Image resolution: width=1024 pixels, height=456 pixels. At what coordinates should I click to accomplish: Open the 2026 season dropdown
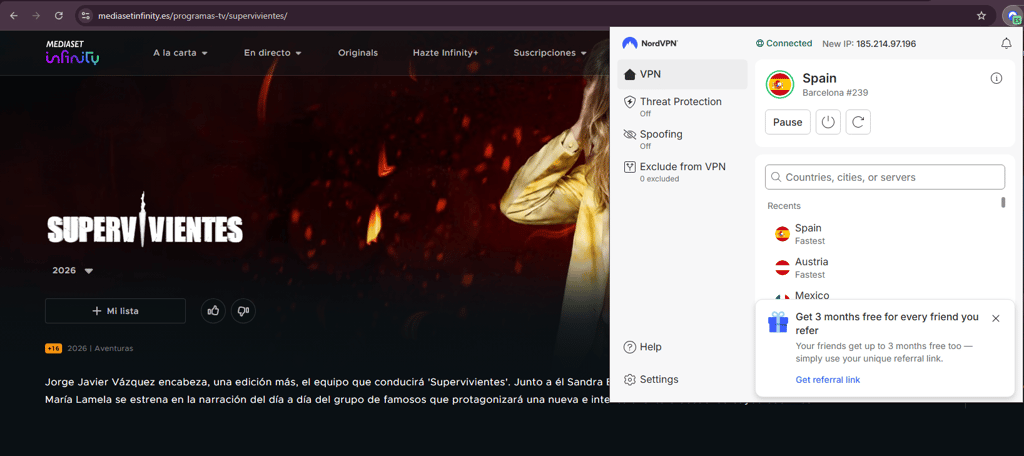click(73, 270)
